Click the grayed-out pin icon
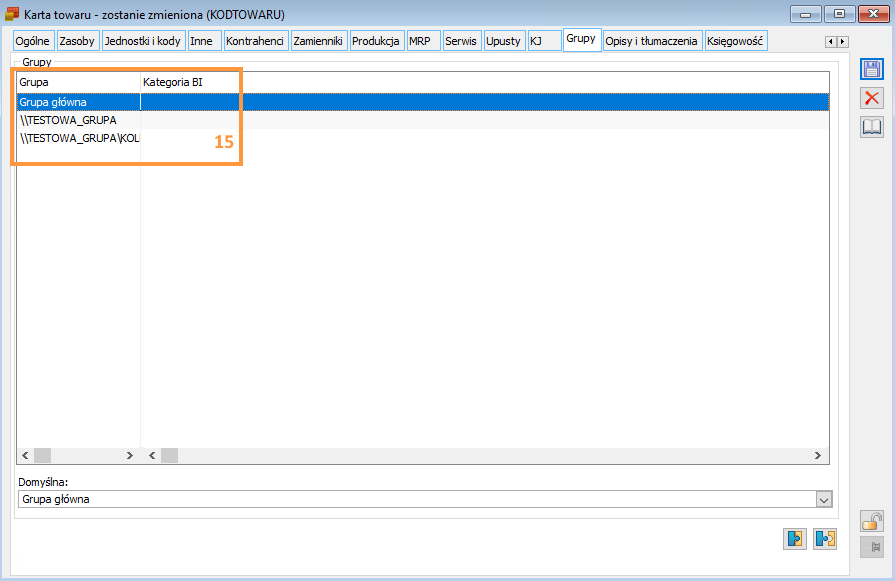 872,547
